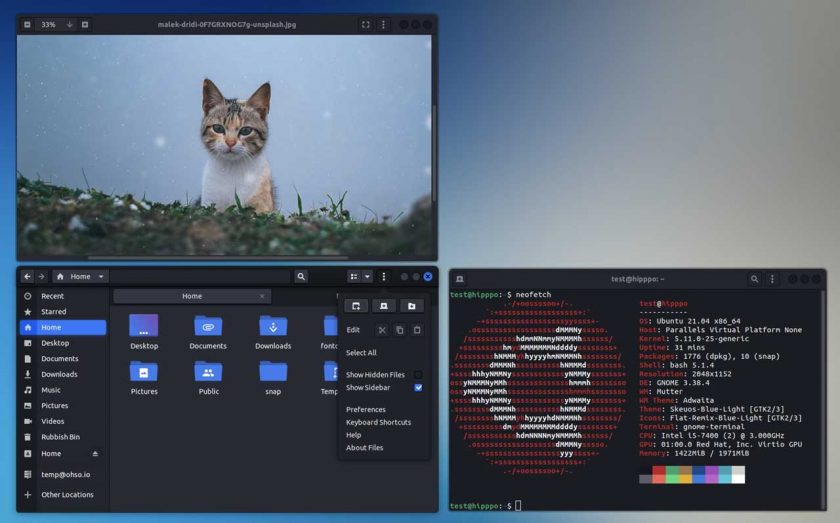Open the image viewer's three-dot menu
The width and height of the screenshot is (840, 523).
[x=383, y=25]
